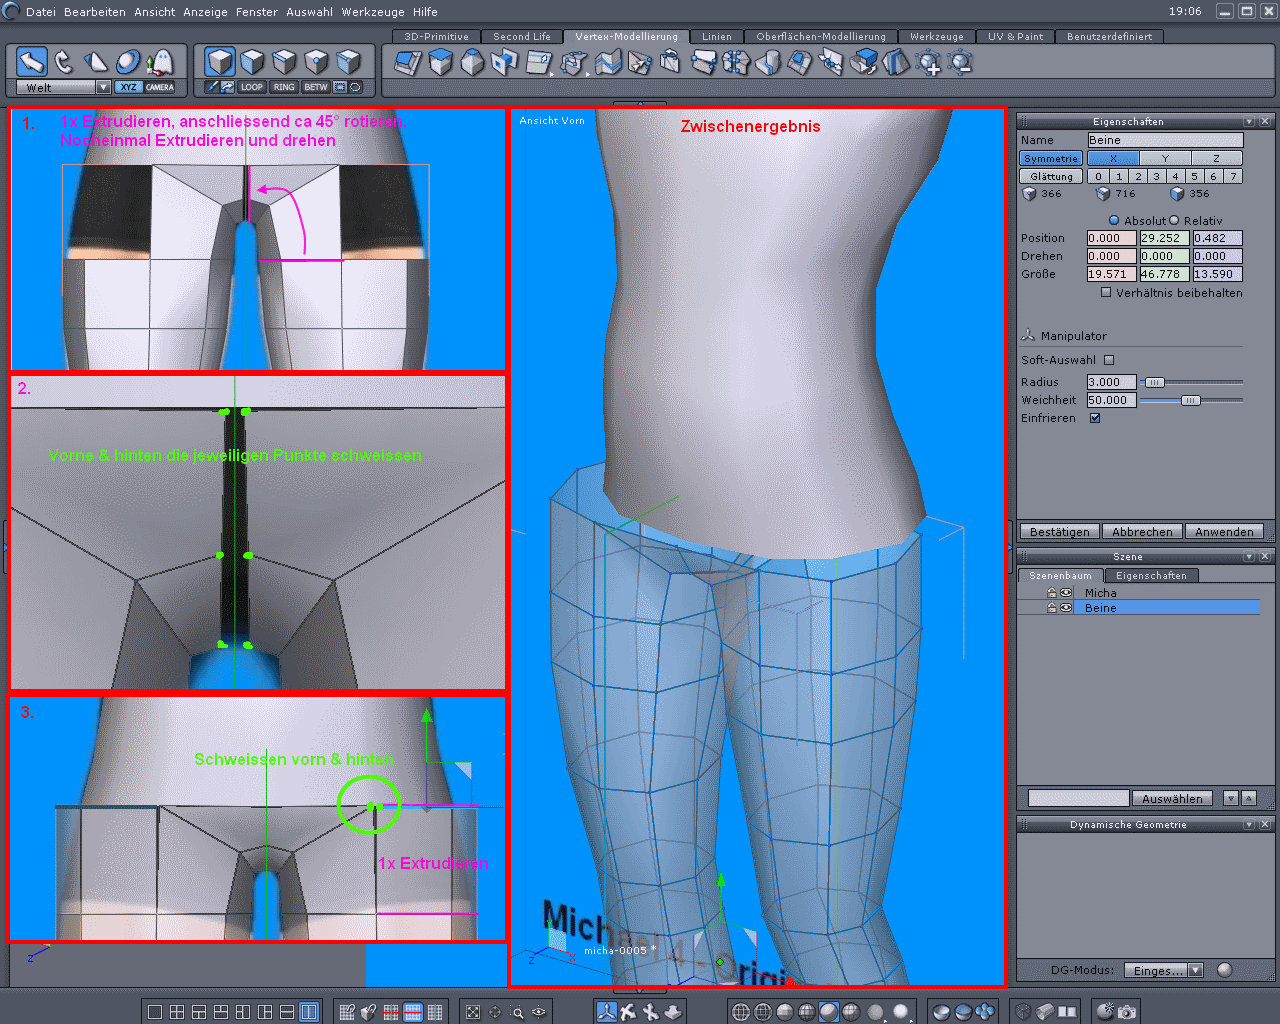Open the Werkzeuge menu in menu bar
The height and width of the screenshot is (1024, 1280).
373,12
